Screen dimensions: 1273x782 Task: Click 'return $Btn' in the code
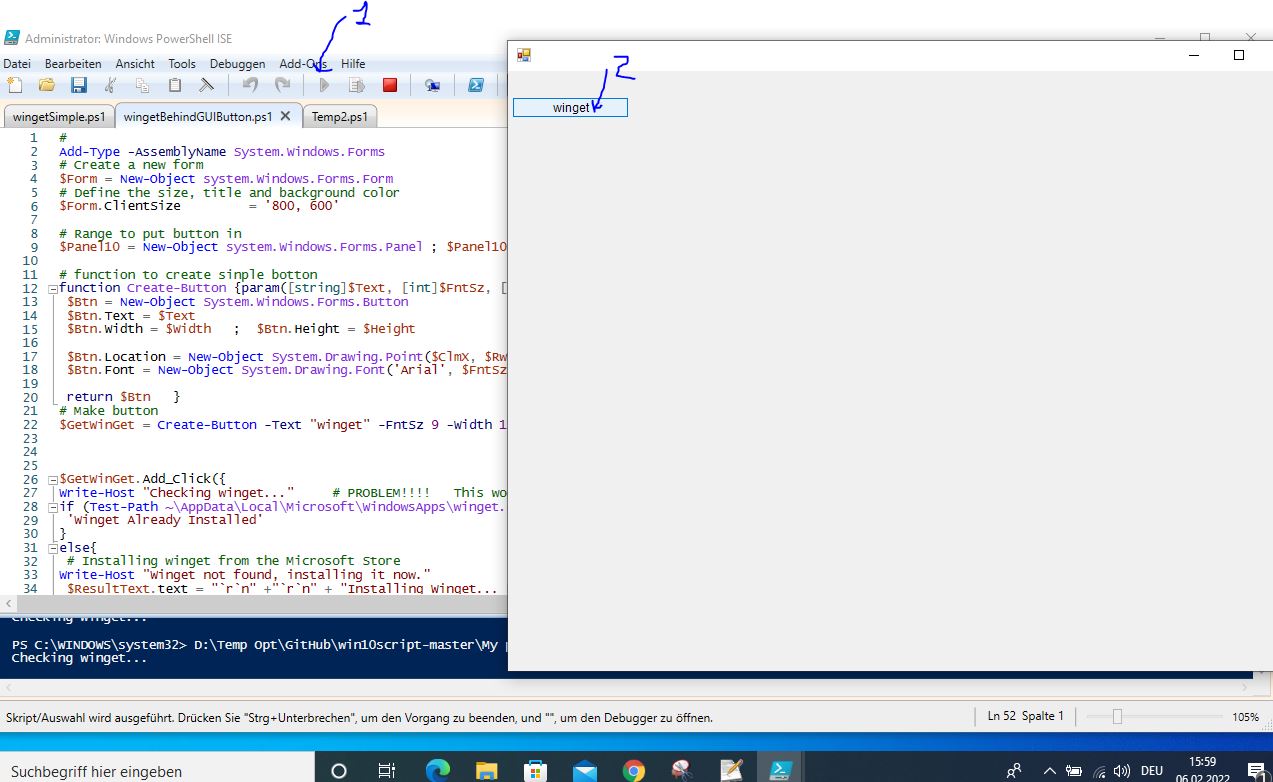108,396
